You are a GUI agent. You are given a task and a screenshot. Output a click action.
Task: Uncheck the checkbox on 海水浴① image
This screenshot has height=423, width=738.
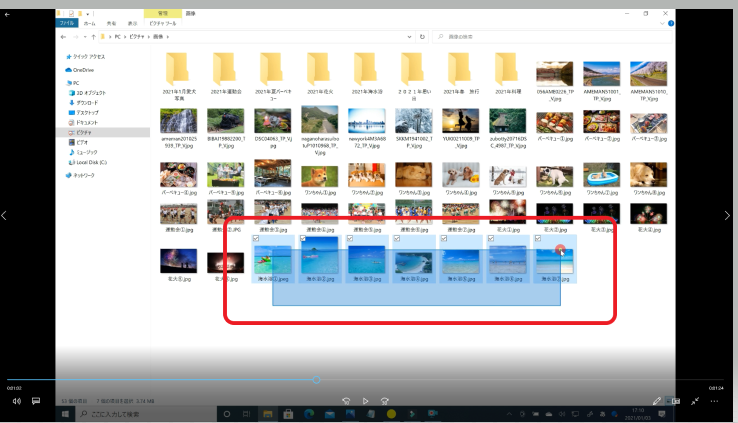(256, 240)
